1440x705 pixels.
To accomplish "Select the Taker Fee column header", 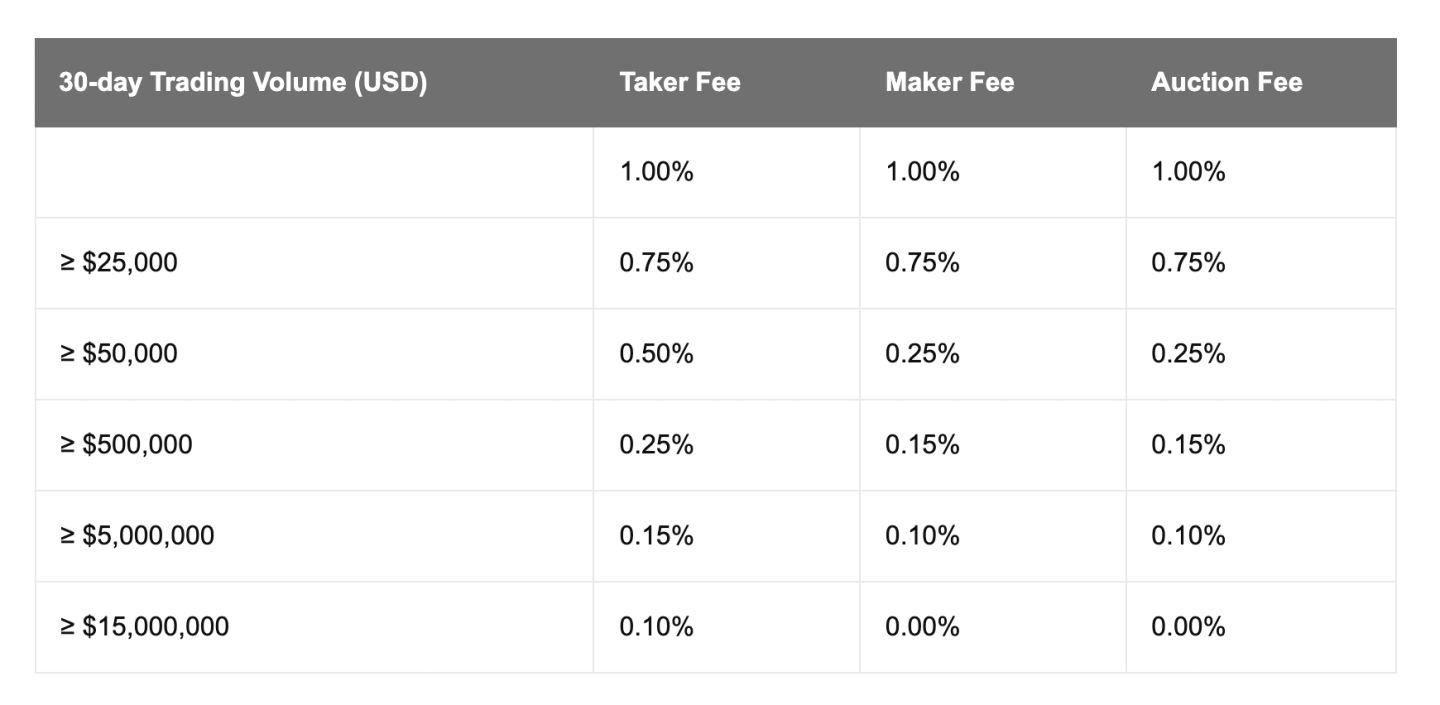I will click(680, 82).
